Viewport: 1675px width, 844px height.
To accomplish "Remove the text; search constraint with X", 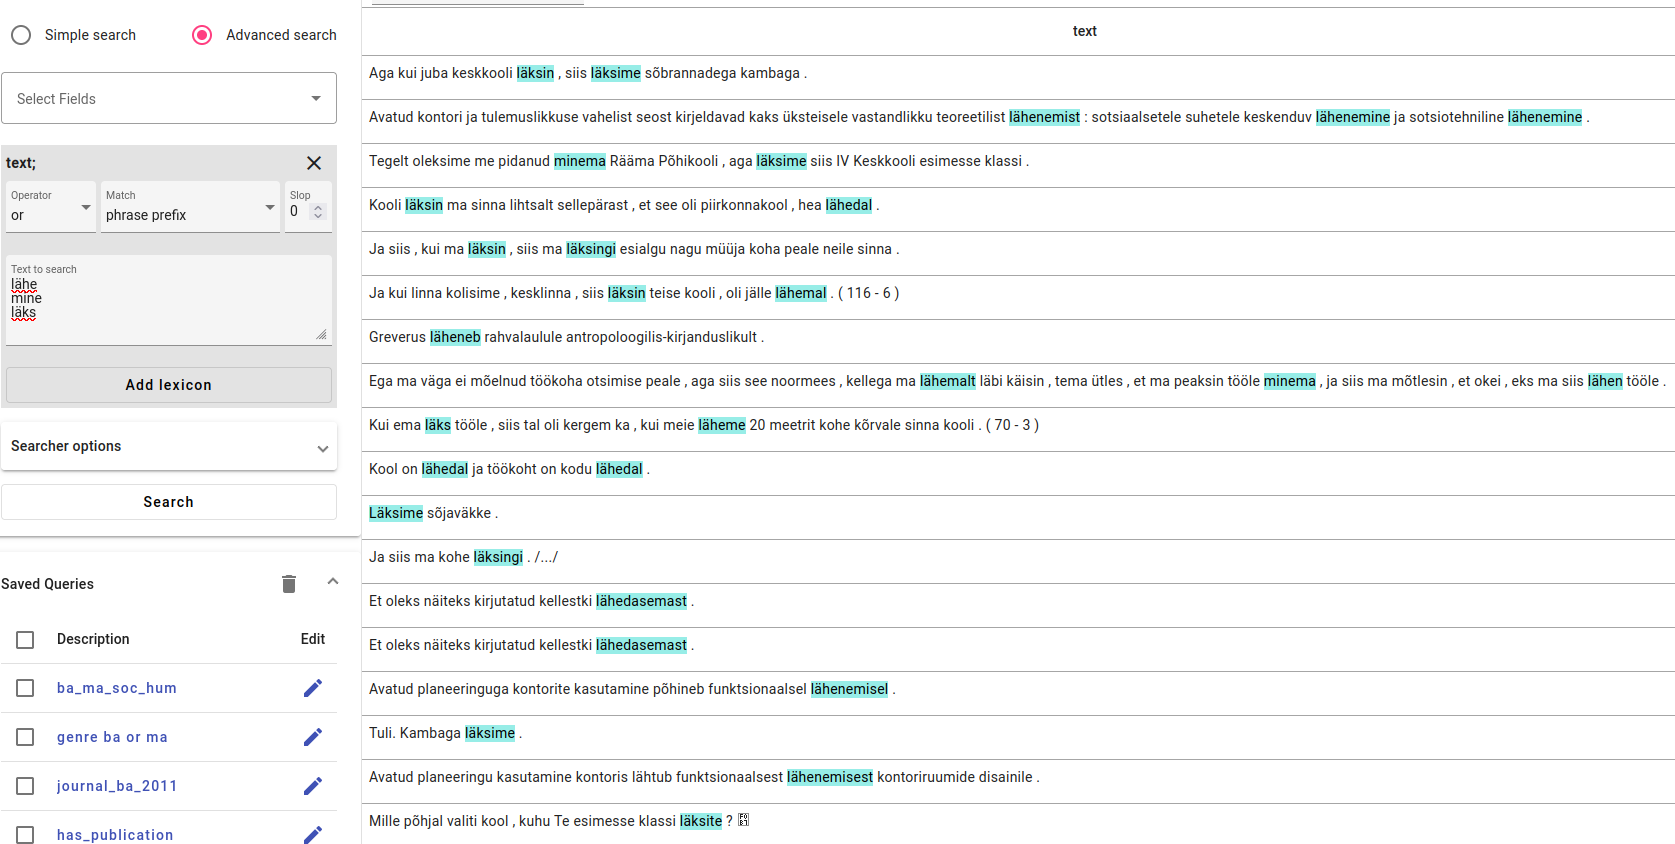I will pyautogui.click(x=314, y=163).
